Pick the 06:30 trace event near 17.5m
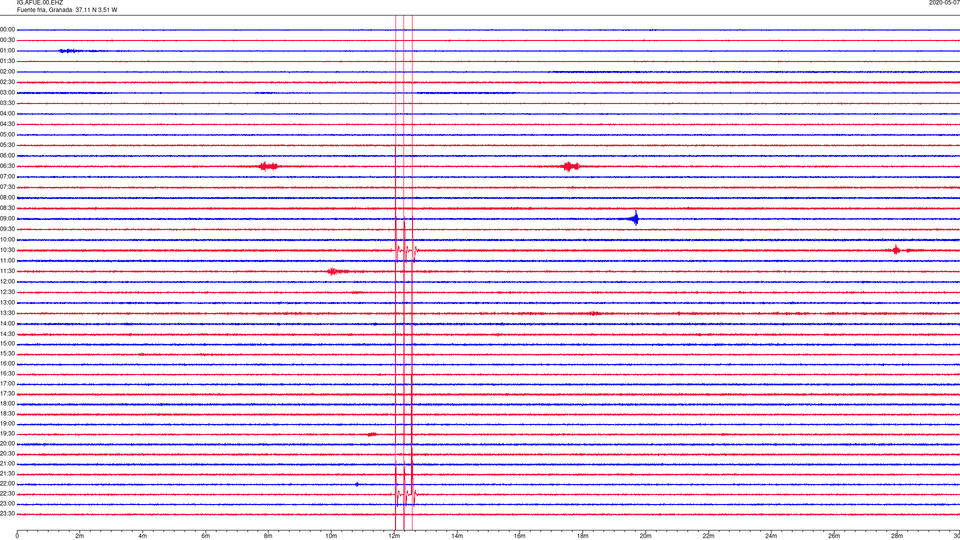 pos(570,167)
